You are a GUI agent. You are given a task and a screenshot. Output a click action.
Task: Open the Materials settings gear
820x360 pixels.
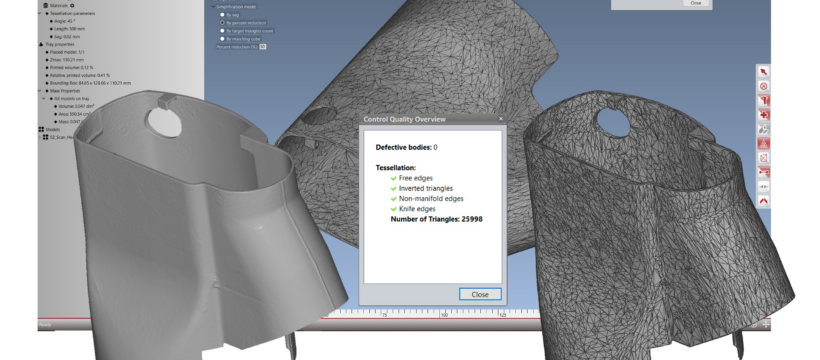point(72,5)
